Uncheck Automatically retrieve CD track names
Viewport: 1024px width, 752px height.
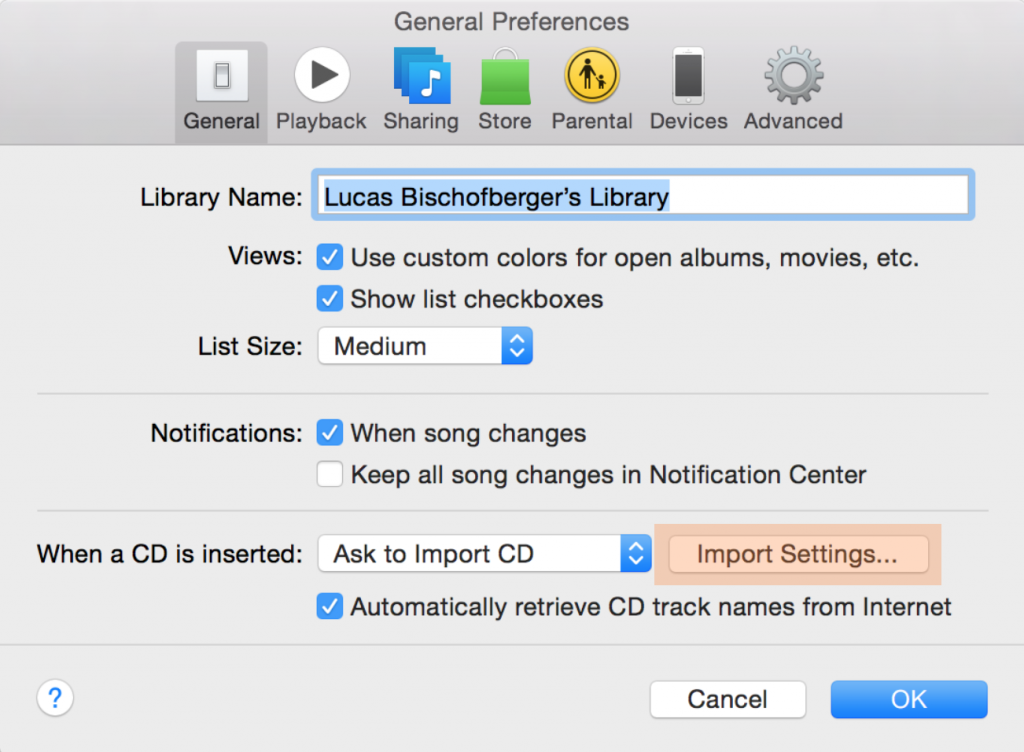pos(330,607)
